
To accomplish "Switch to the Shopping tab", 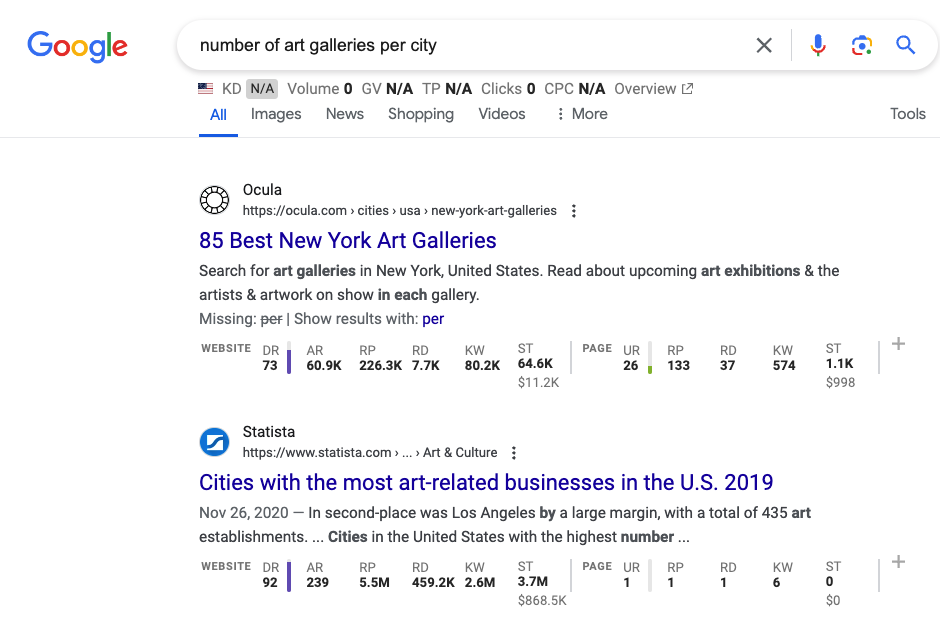I will pos(420,114).
